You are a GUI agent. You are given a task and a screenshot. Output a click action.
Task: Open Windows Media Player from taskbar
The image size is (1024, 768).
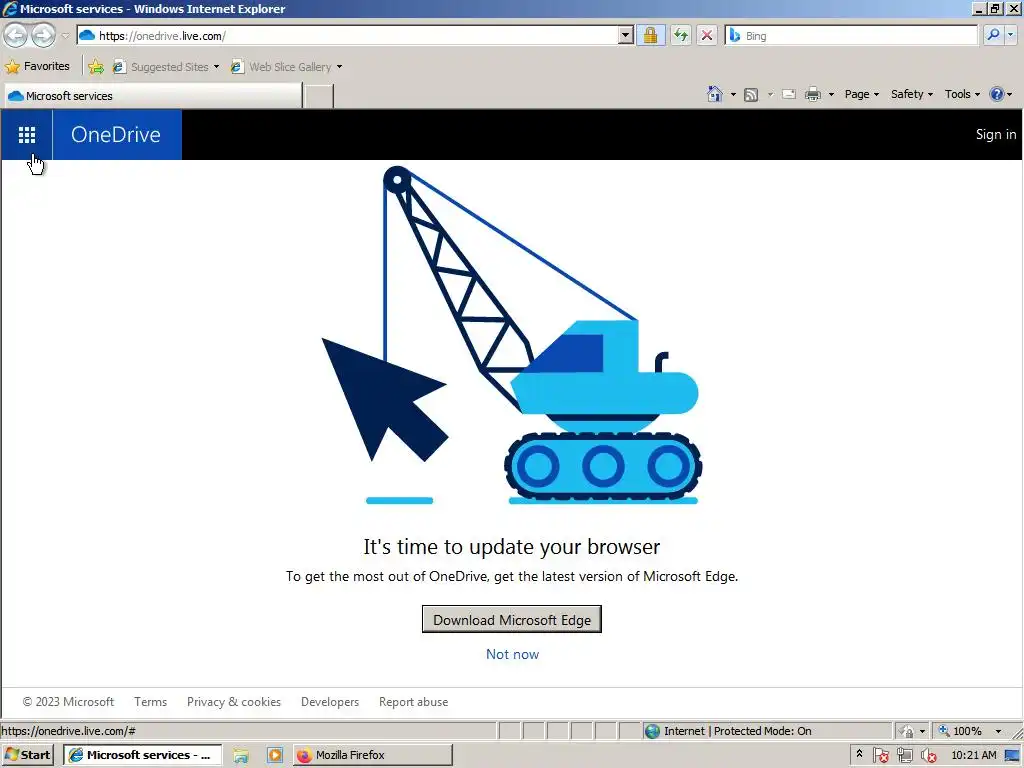click(274, 756)
